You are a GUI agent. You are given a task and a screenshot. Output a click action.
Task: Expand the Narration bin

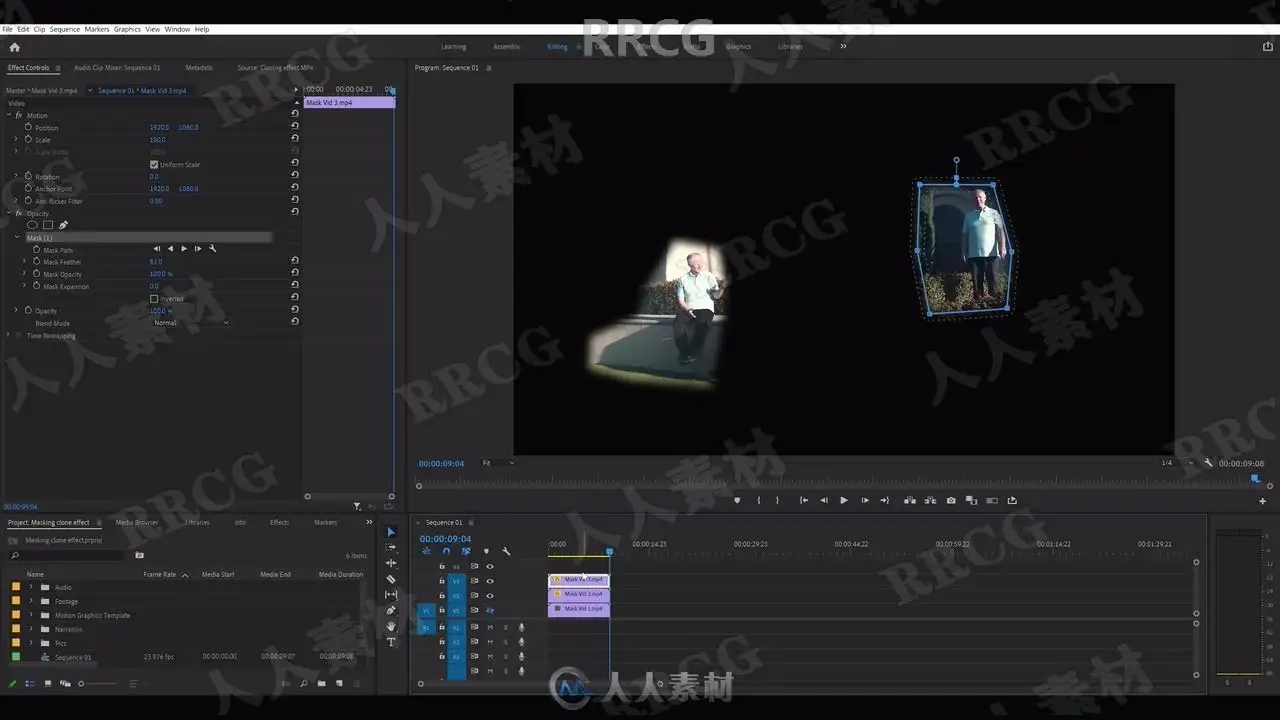point(31,629)
